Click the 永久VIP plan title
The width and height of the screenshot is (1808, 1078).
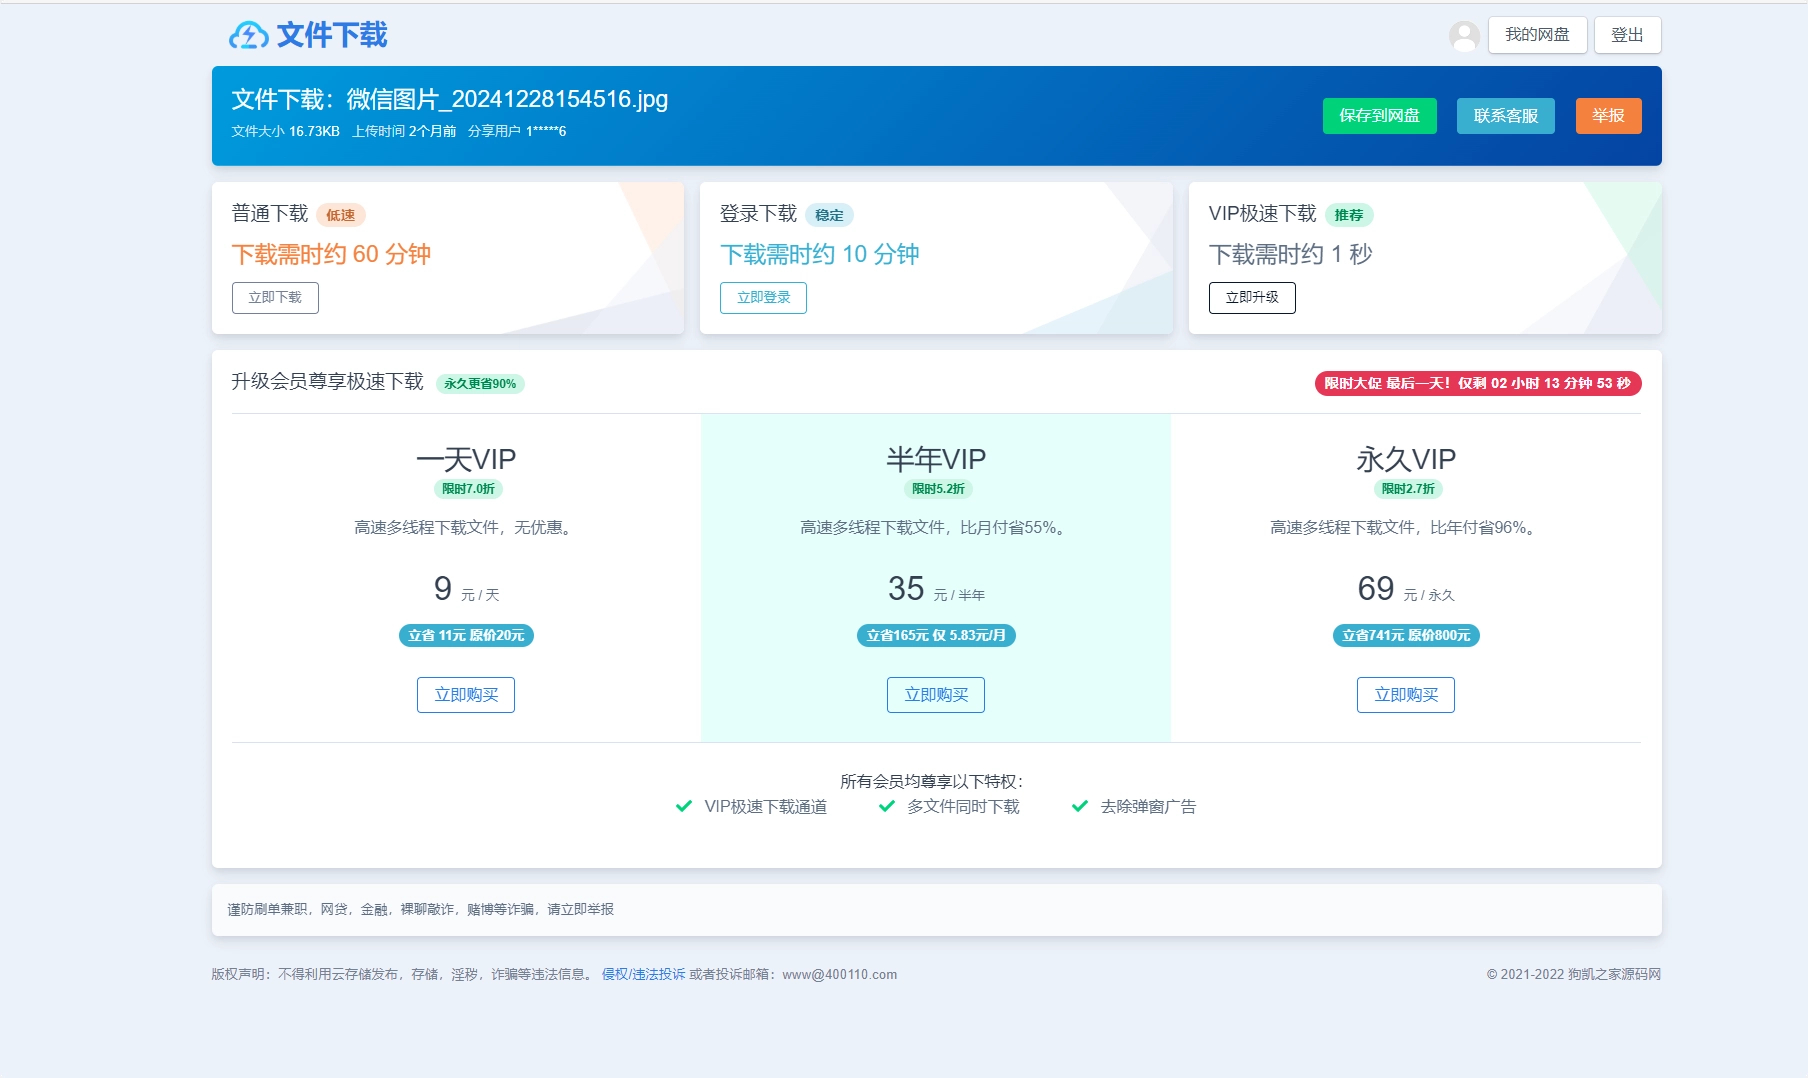1406,459
